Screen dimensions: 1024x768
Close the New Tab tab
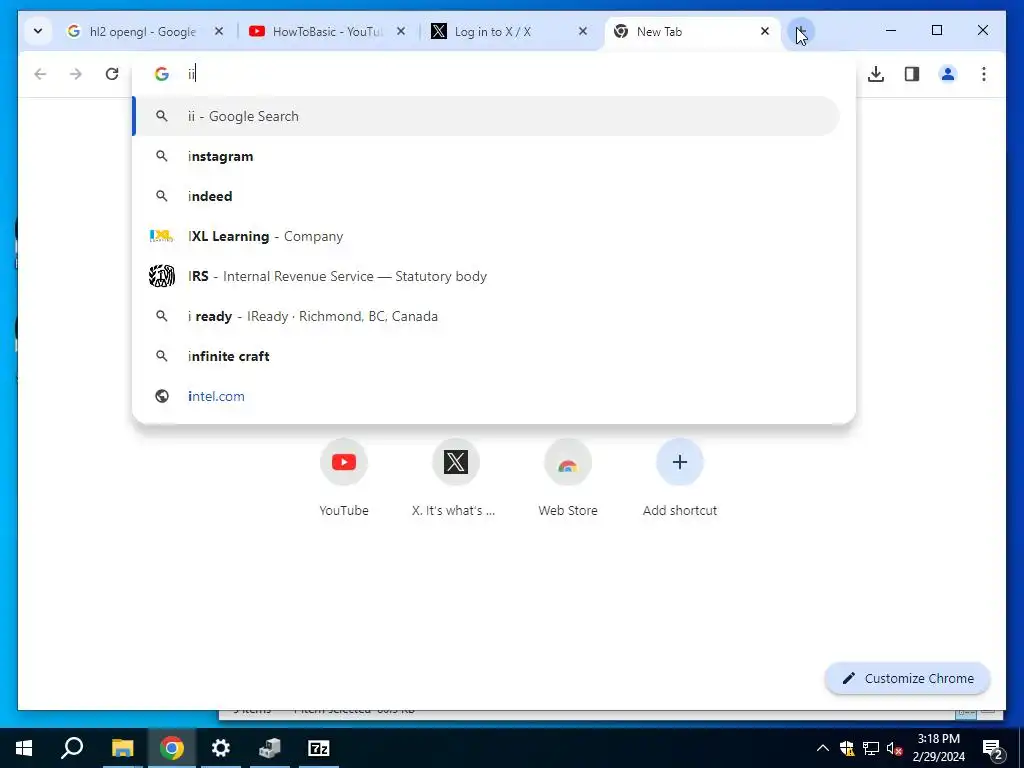click(x=765, y=31)
